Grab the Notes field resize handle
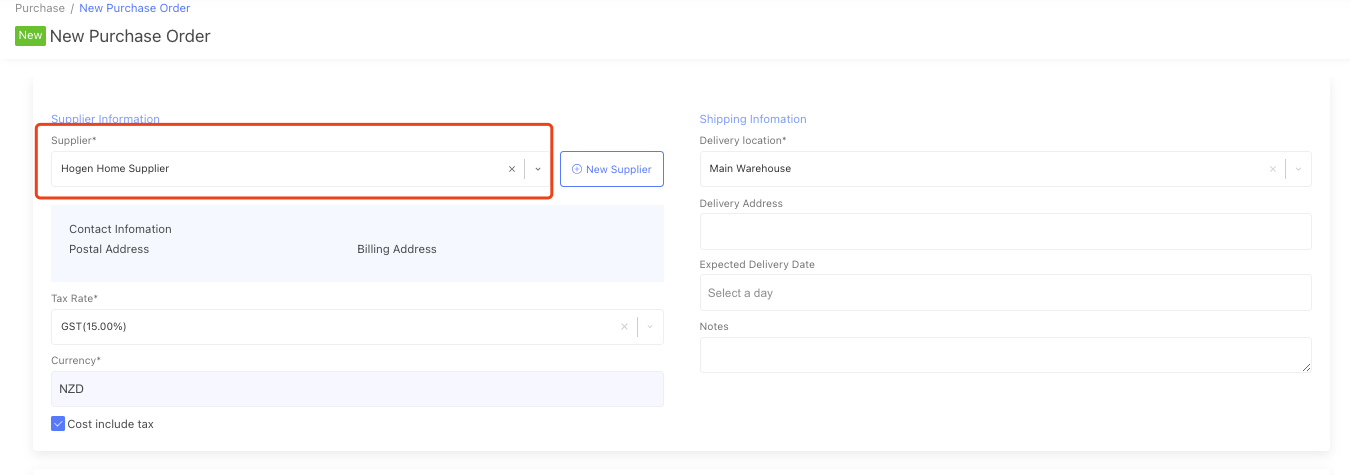Image resolution: width=1350 pixels, height=475 pixels. pos(1306,367)
